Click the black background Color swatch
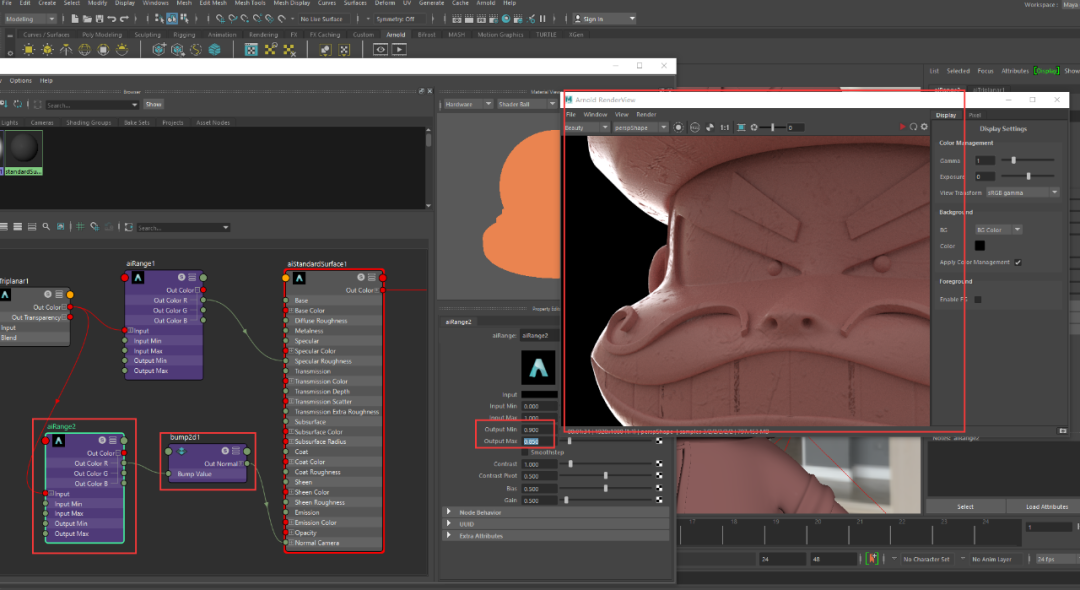Screen dimensions: 1080x590 [979, 246]
